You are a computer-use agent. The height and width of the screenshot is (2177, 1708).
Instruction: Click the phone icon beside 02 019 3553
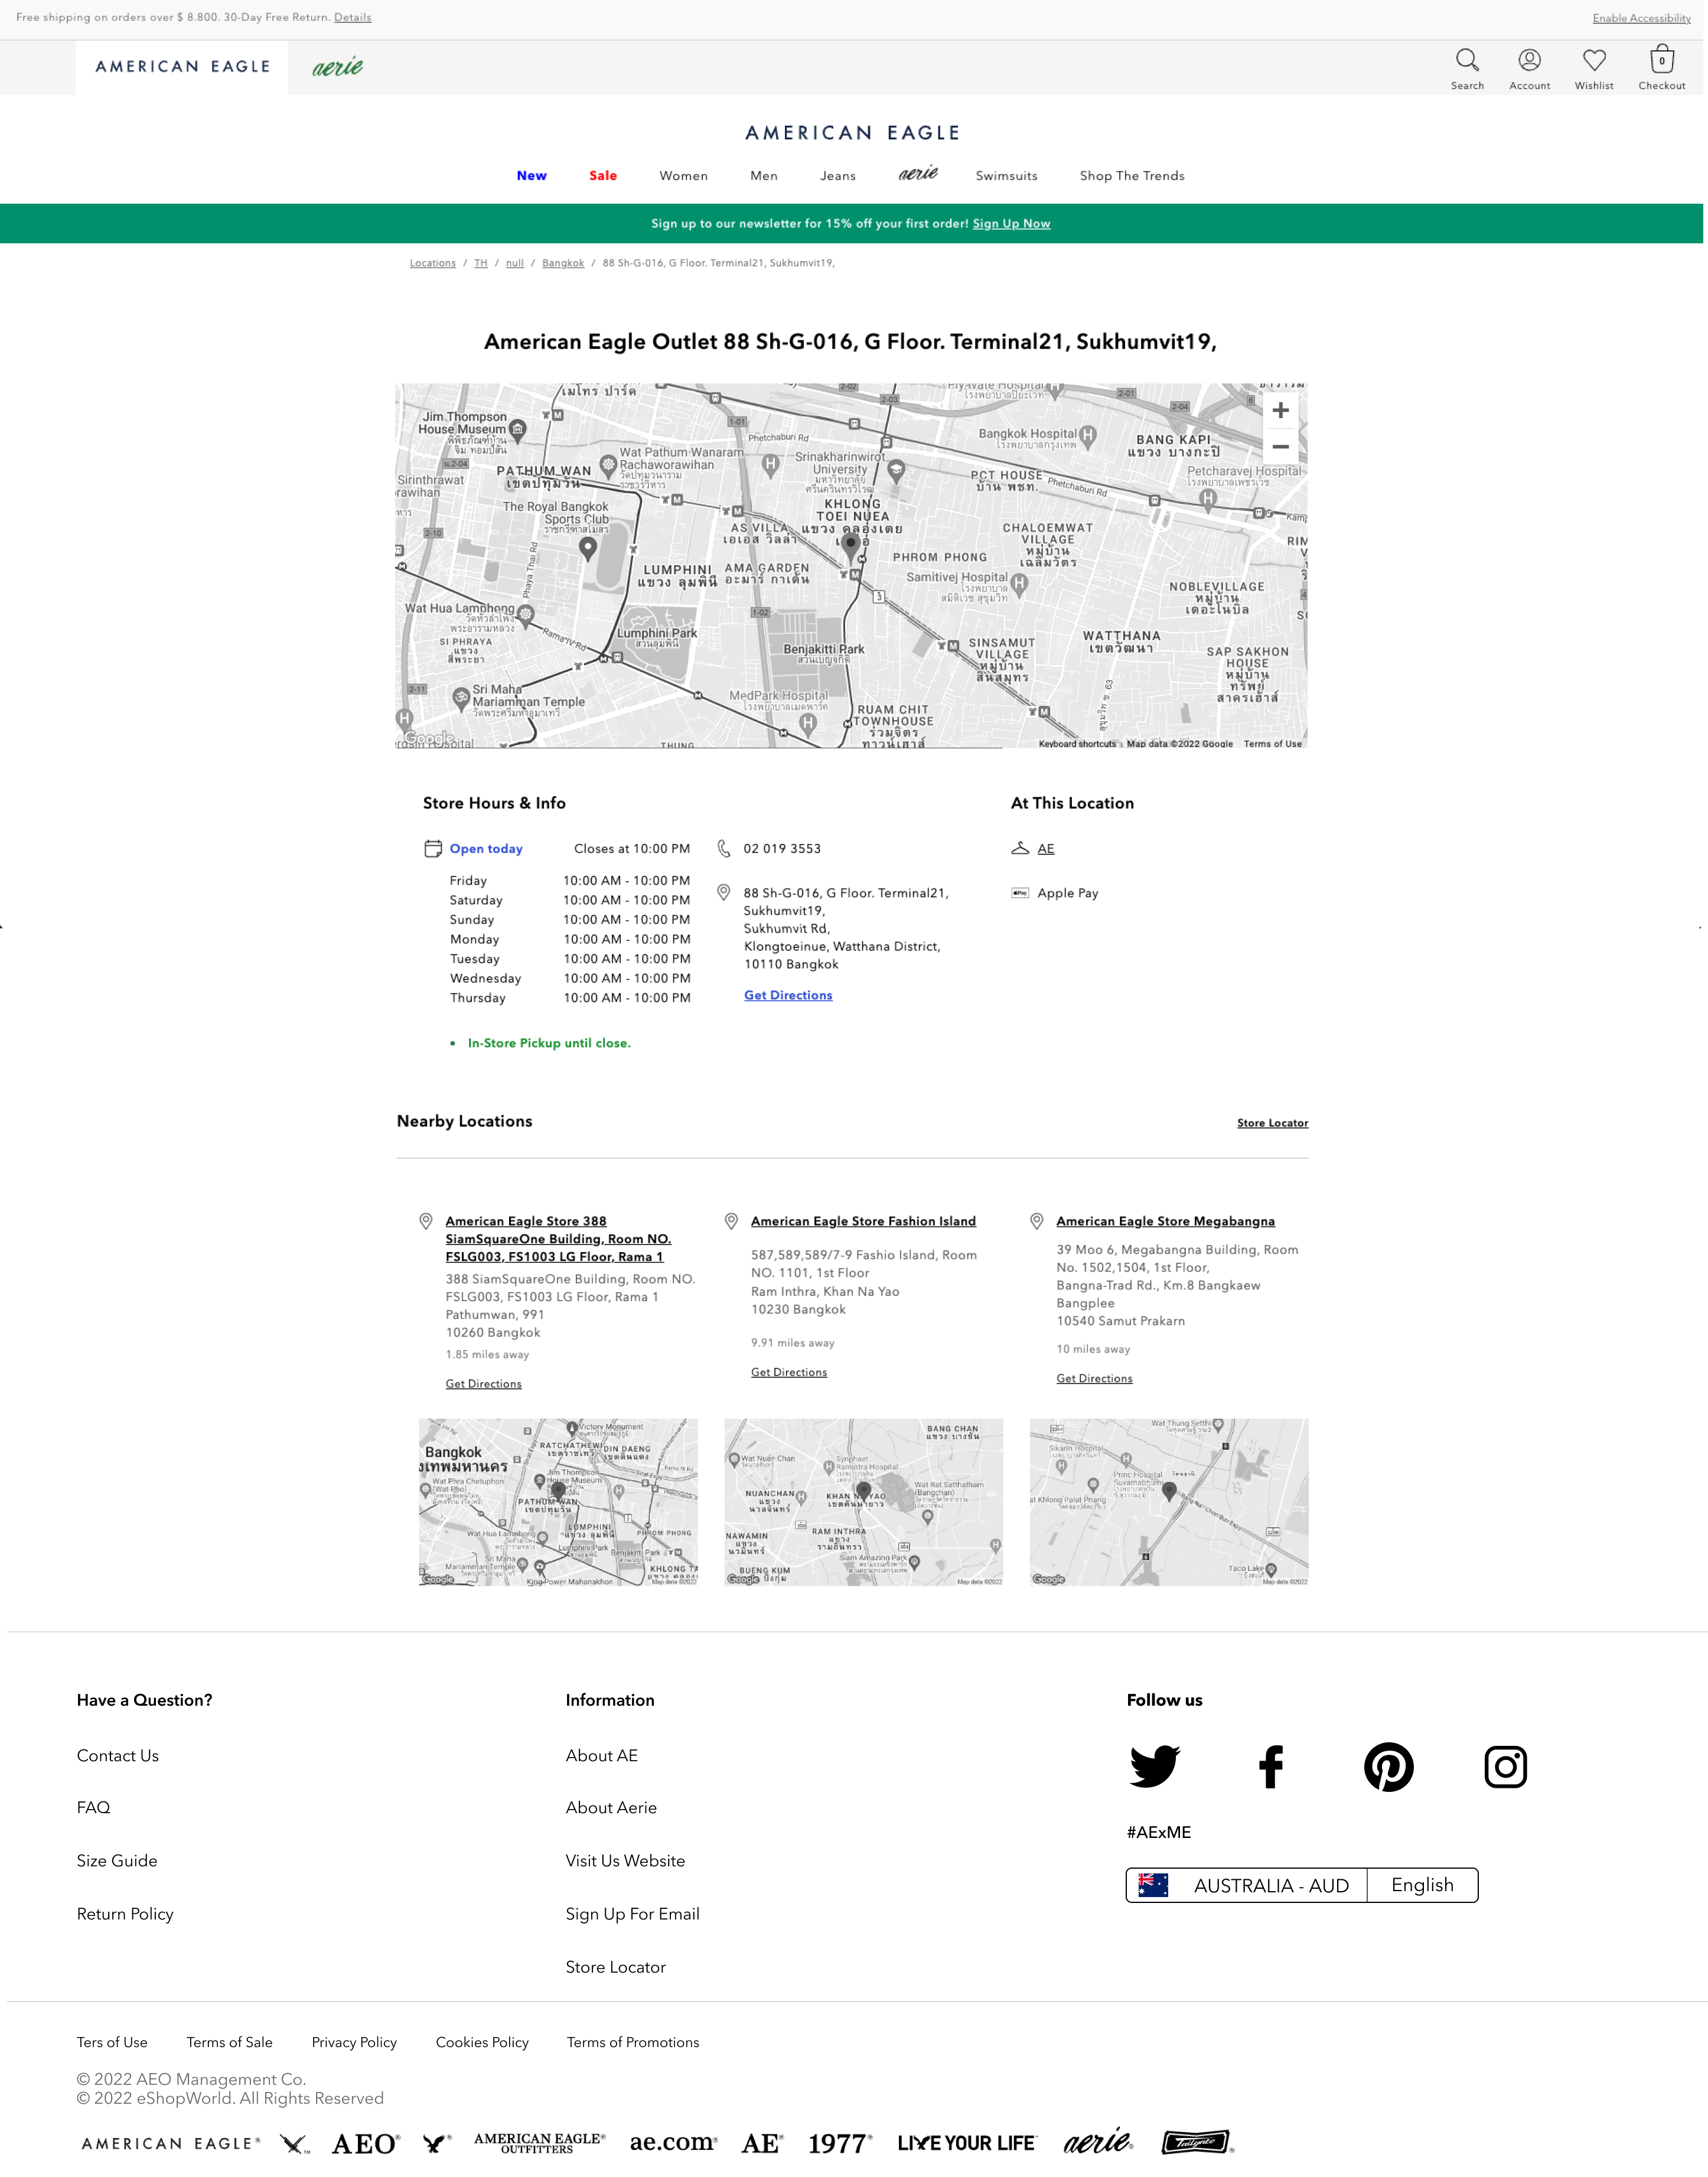pos(724,848)
